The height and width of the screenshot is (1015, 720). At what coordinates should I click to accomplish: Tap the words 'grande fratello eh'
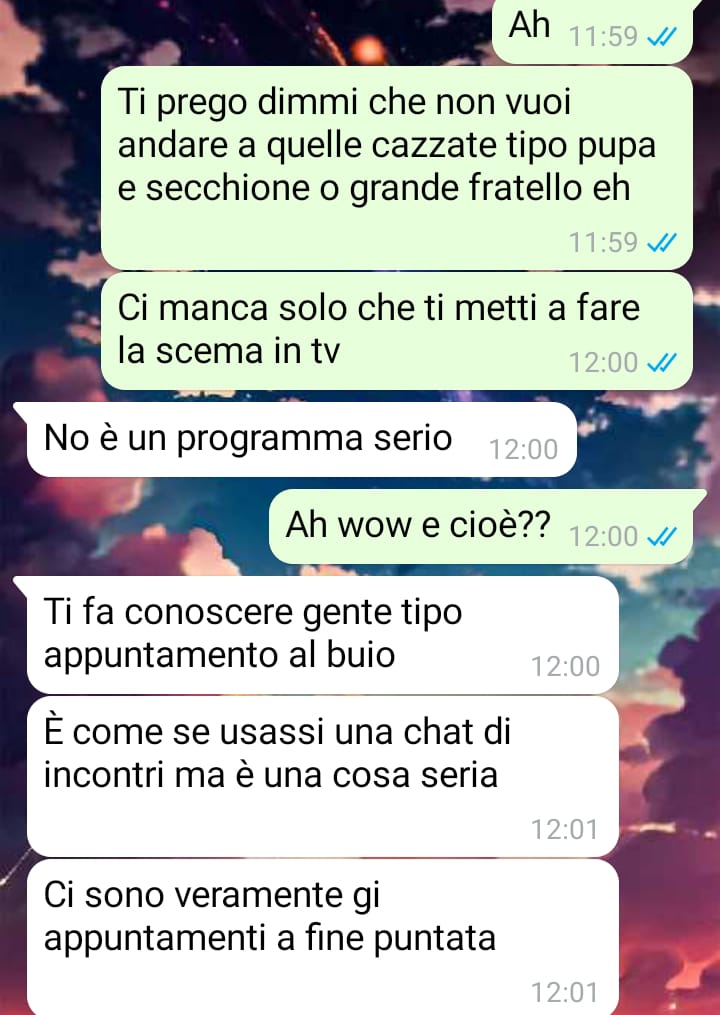(x=490, y=187)
